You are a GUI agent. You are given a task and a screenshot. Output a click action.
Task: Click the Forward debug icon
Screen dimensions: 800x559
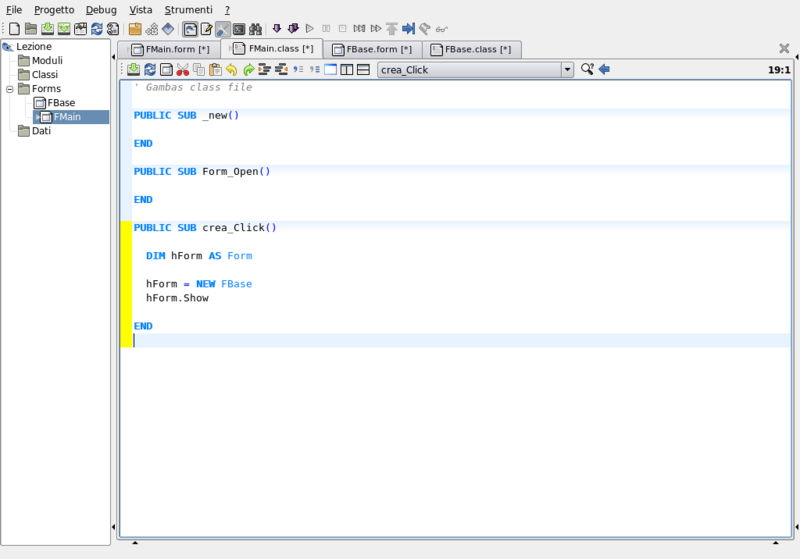coord(376,29)
